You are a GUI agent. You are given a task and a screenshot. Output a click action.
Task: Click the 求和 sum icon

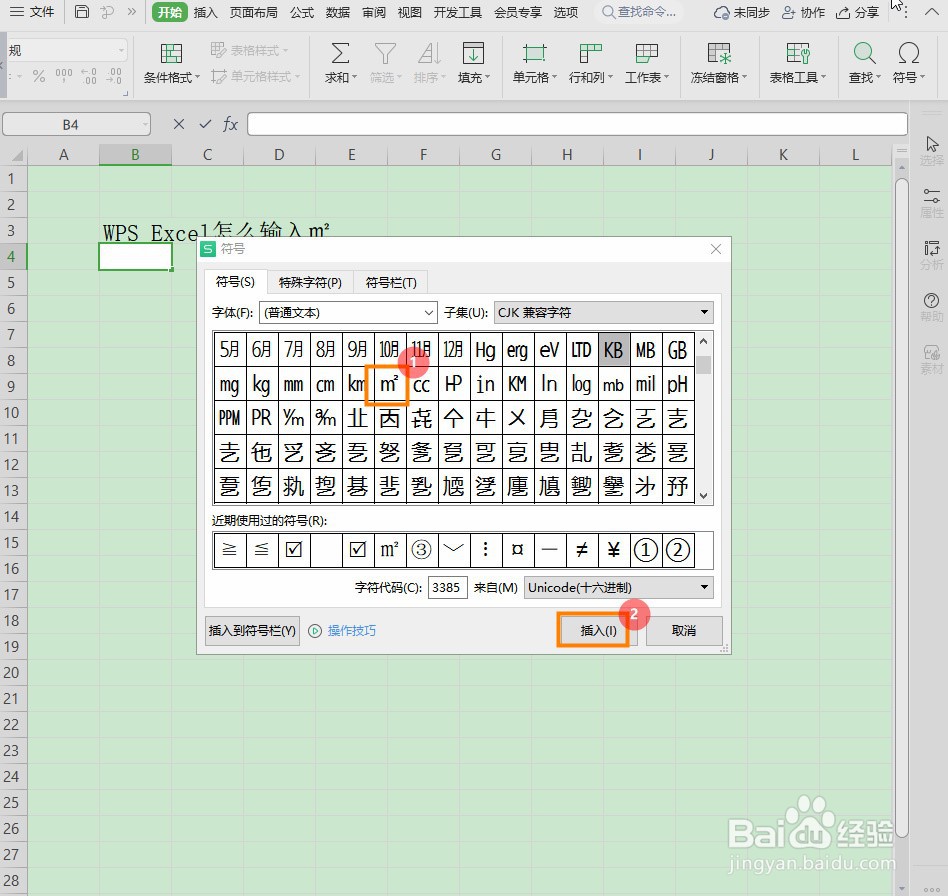(x=340, y=53)
